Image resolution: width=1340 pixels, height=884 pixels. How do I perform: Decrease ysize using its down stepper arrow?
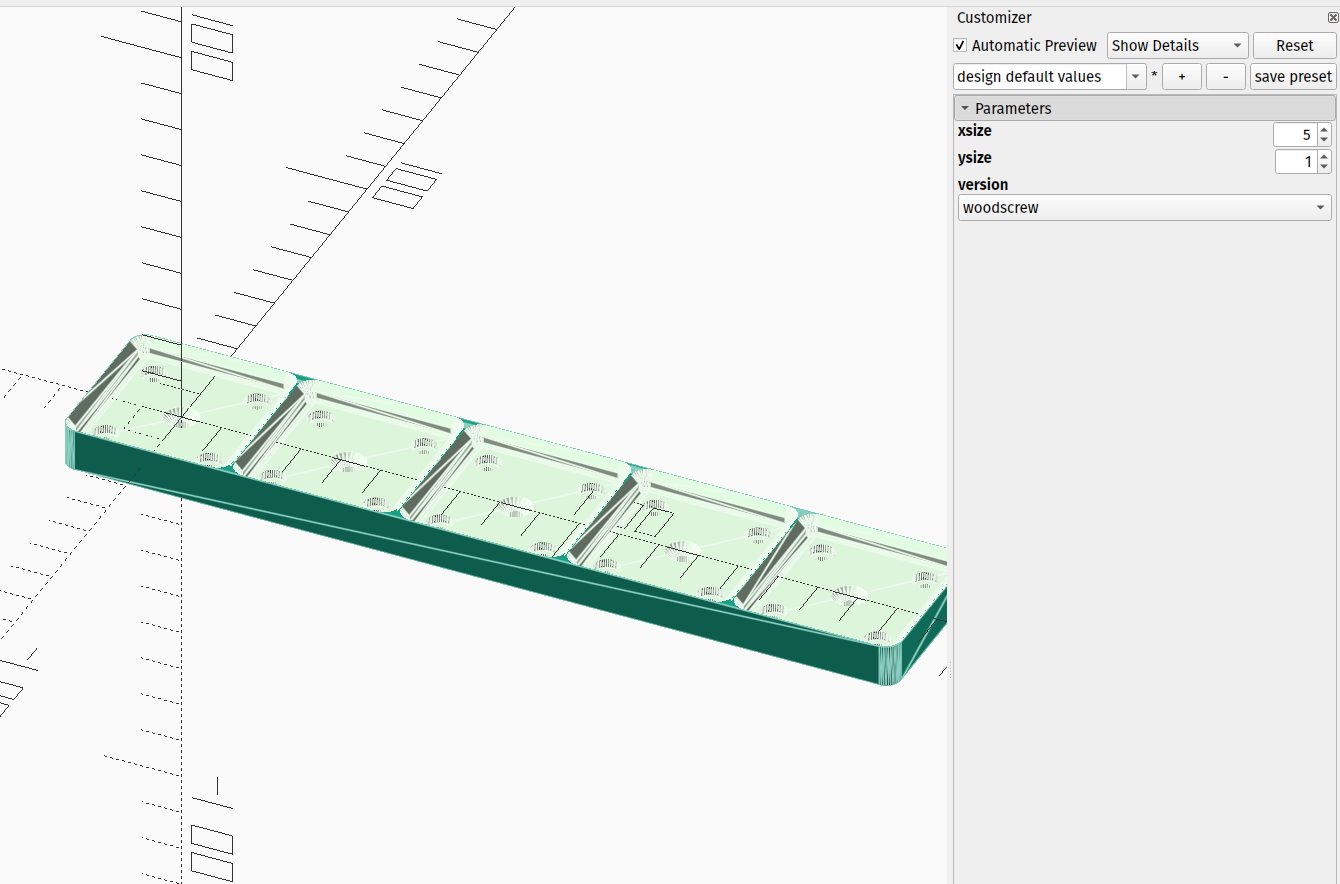pyautogui.click(x=1325, y=165)
